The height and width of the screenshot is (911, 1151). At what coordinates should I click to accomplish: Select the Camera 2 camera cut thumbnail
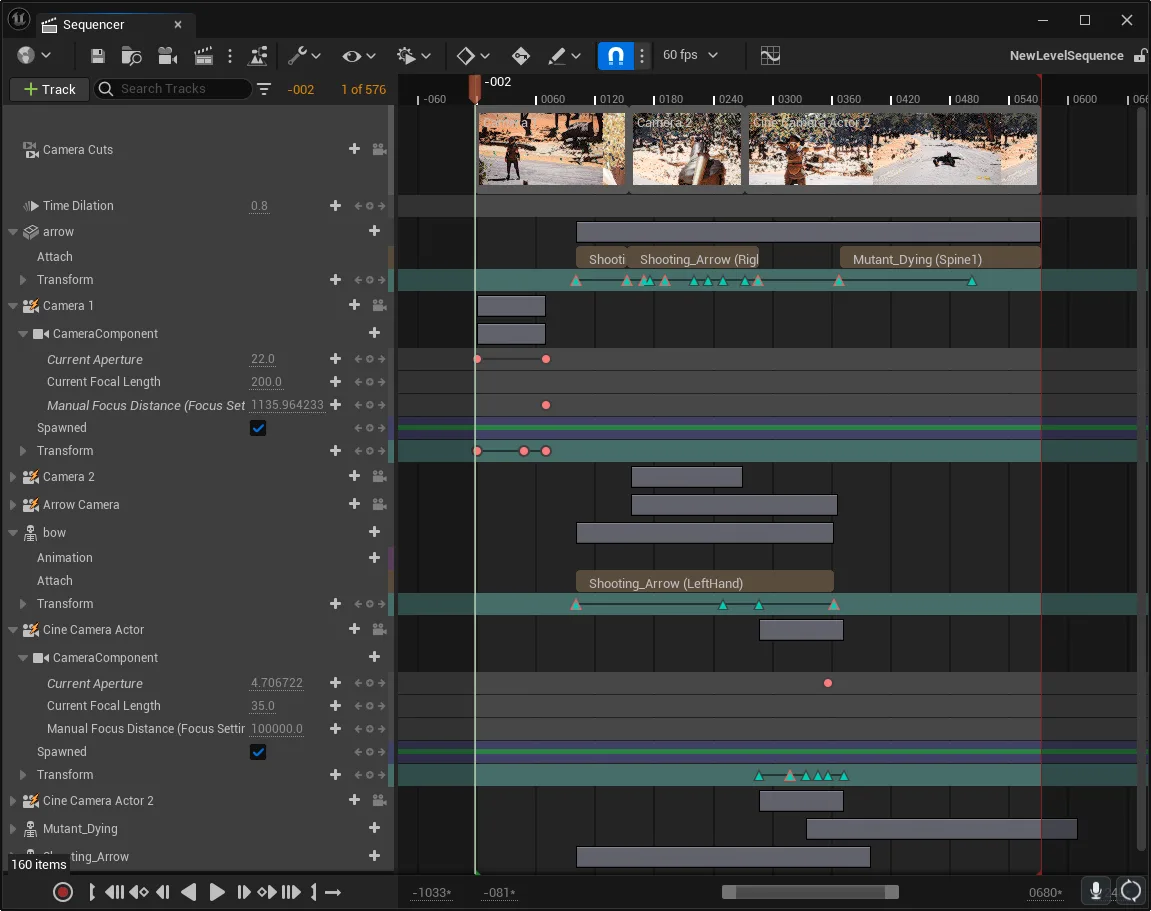point(687,149)
